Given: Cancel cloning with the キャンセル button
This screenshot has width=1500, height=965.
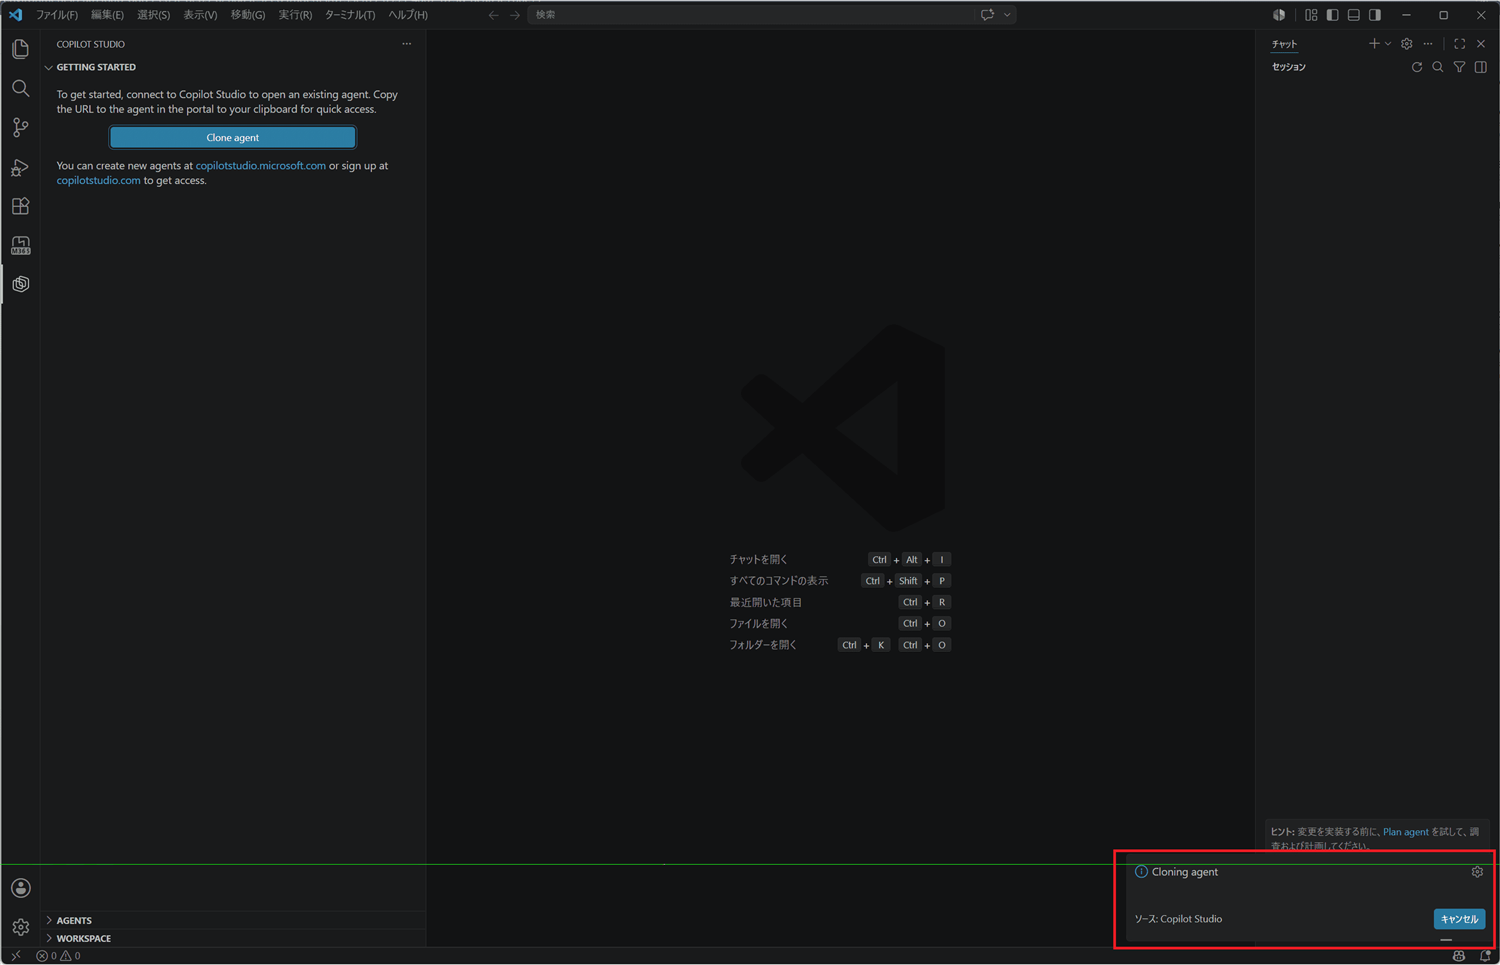Looking at the screenshot, I should (1459, 919).
